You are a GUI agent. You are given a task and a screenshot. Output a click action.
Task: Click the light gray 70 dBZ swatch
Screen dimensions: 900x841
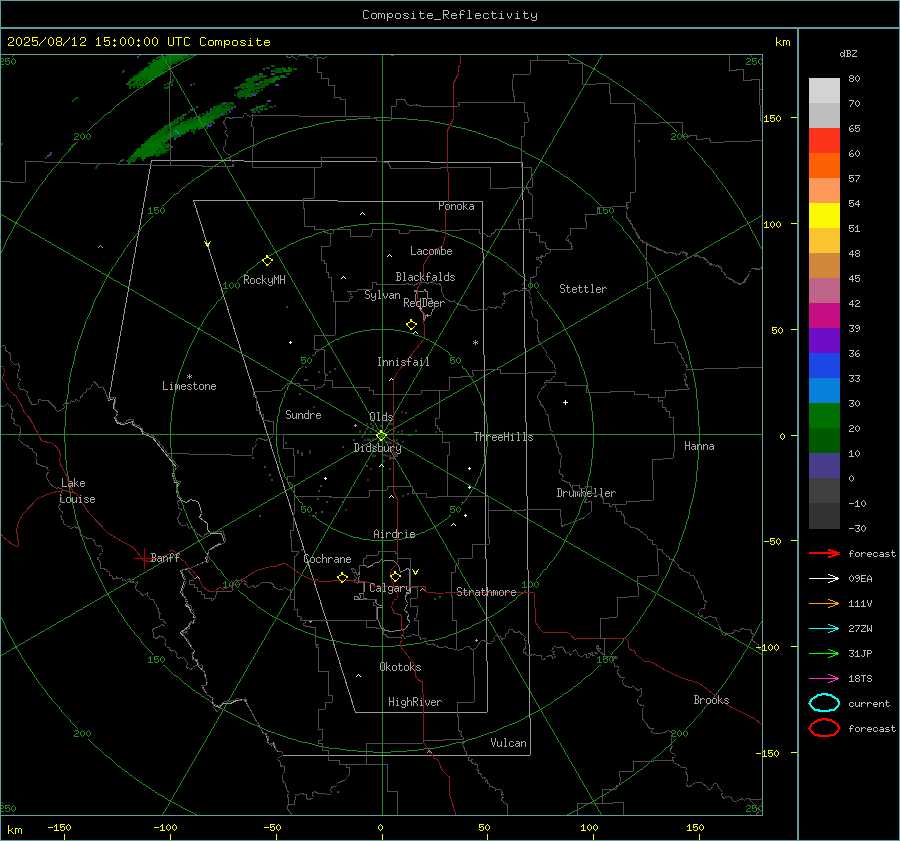pyautogui.click(x=824, y=91)
